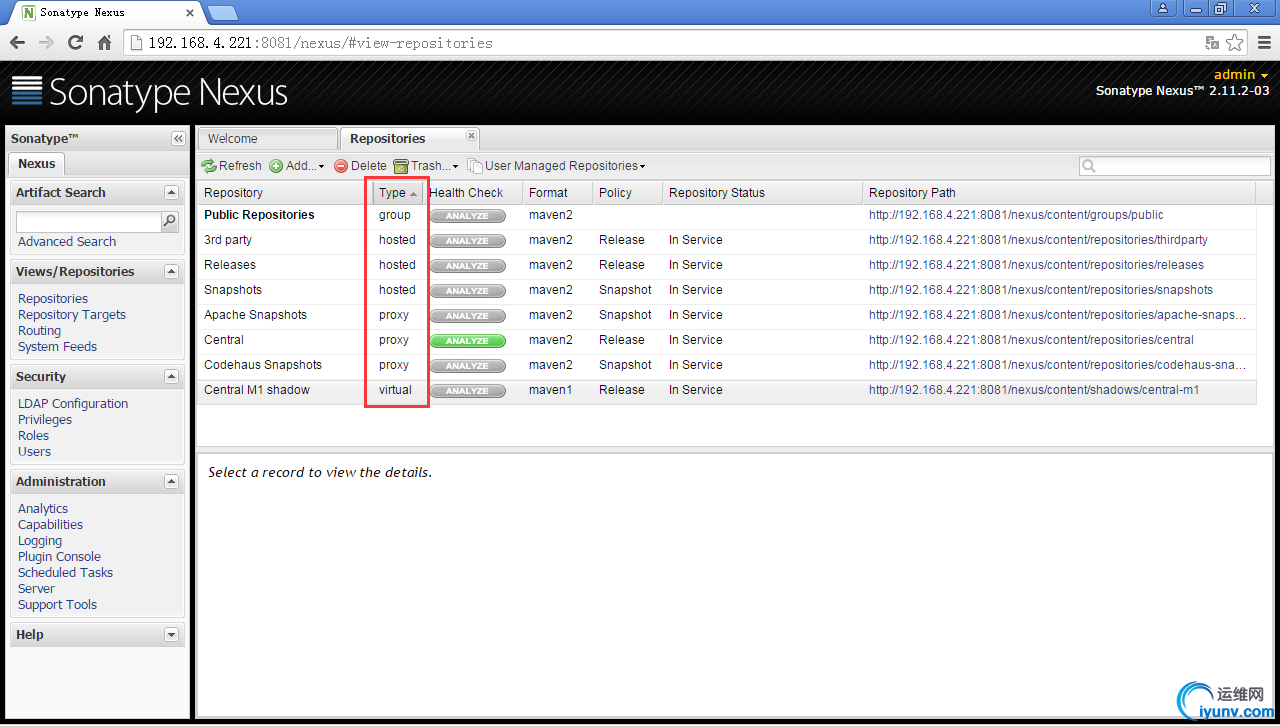The image size is (1280, 728).
Task: Sort by the Type column header
Action: point(397,193)
